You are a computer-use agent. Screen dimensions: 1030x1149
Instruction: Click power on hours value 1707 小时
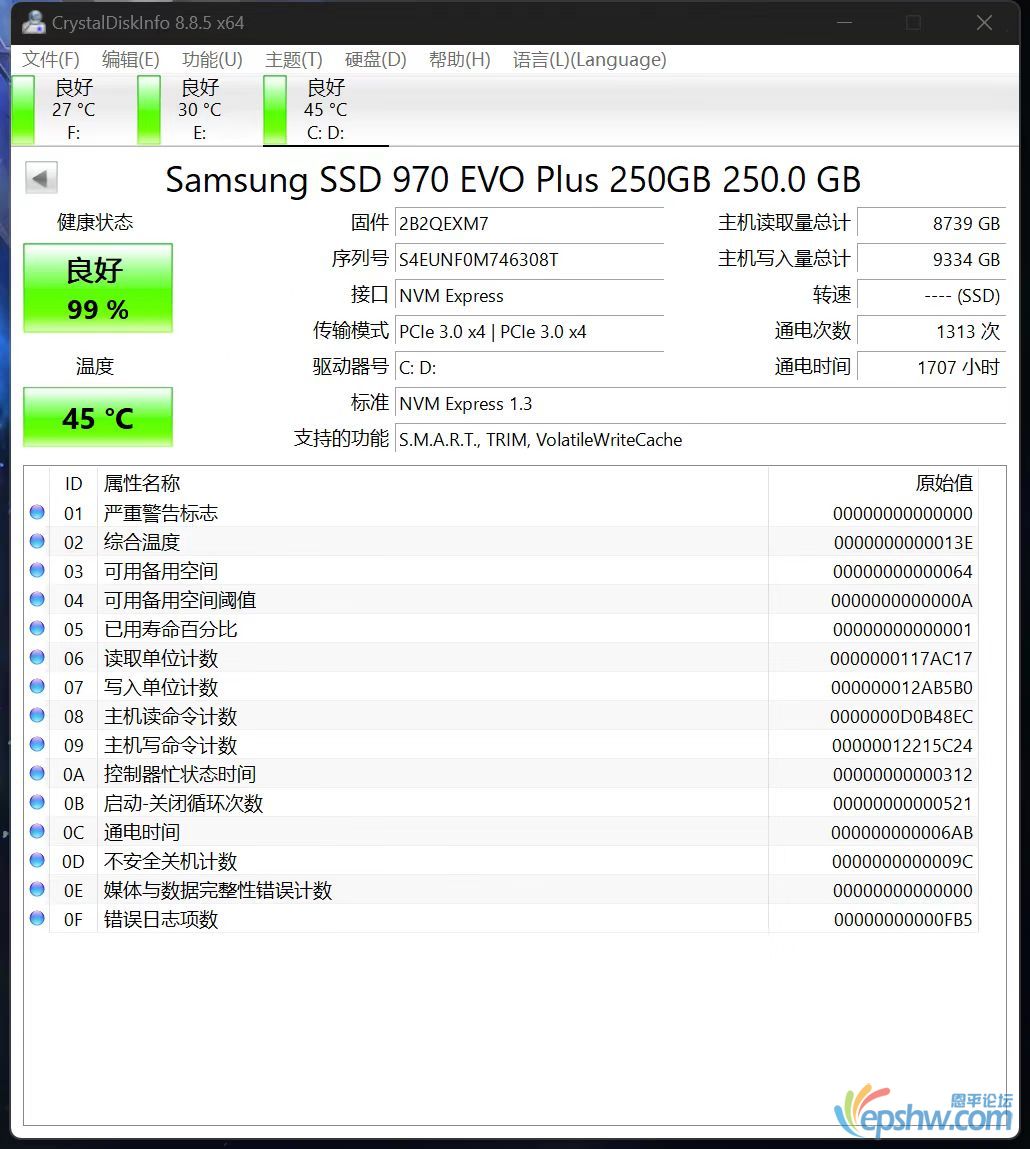click(x=931, y=367)
